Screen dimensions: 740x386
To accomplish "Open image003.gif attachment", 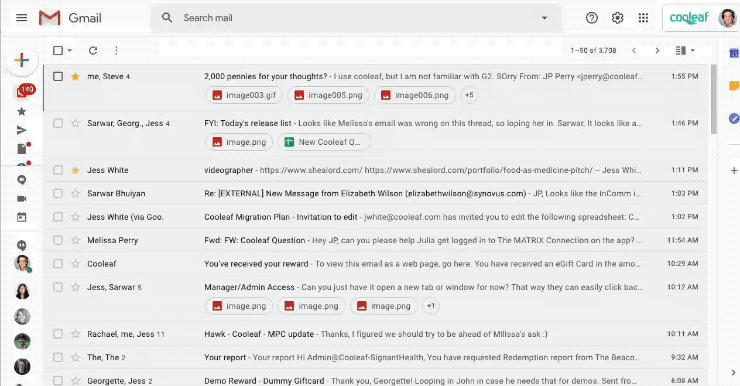I will click(244, 95).
